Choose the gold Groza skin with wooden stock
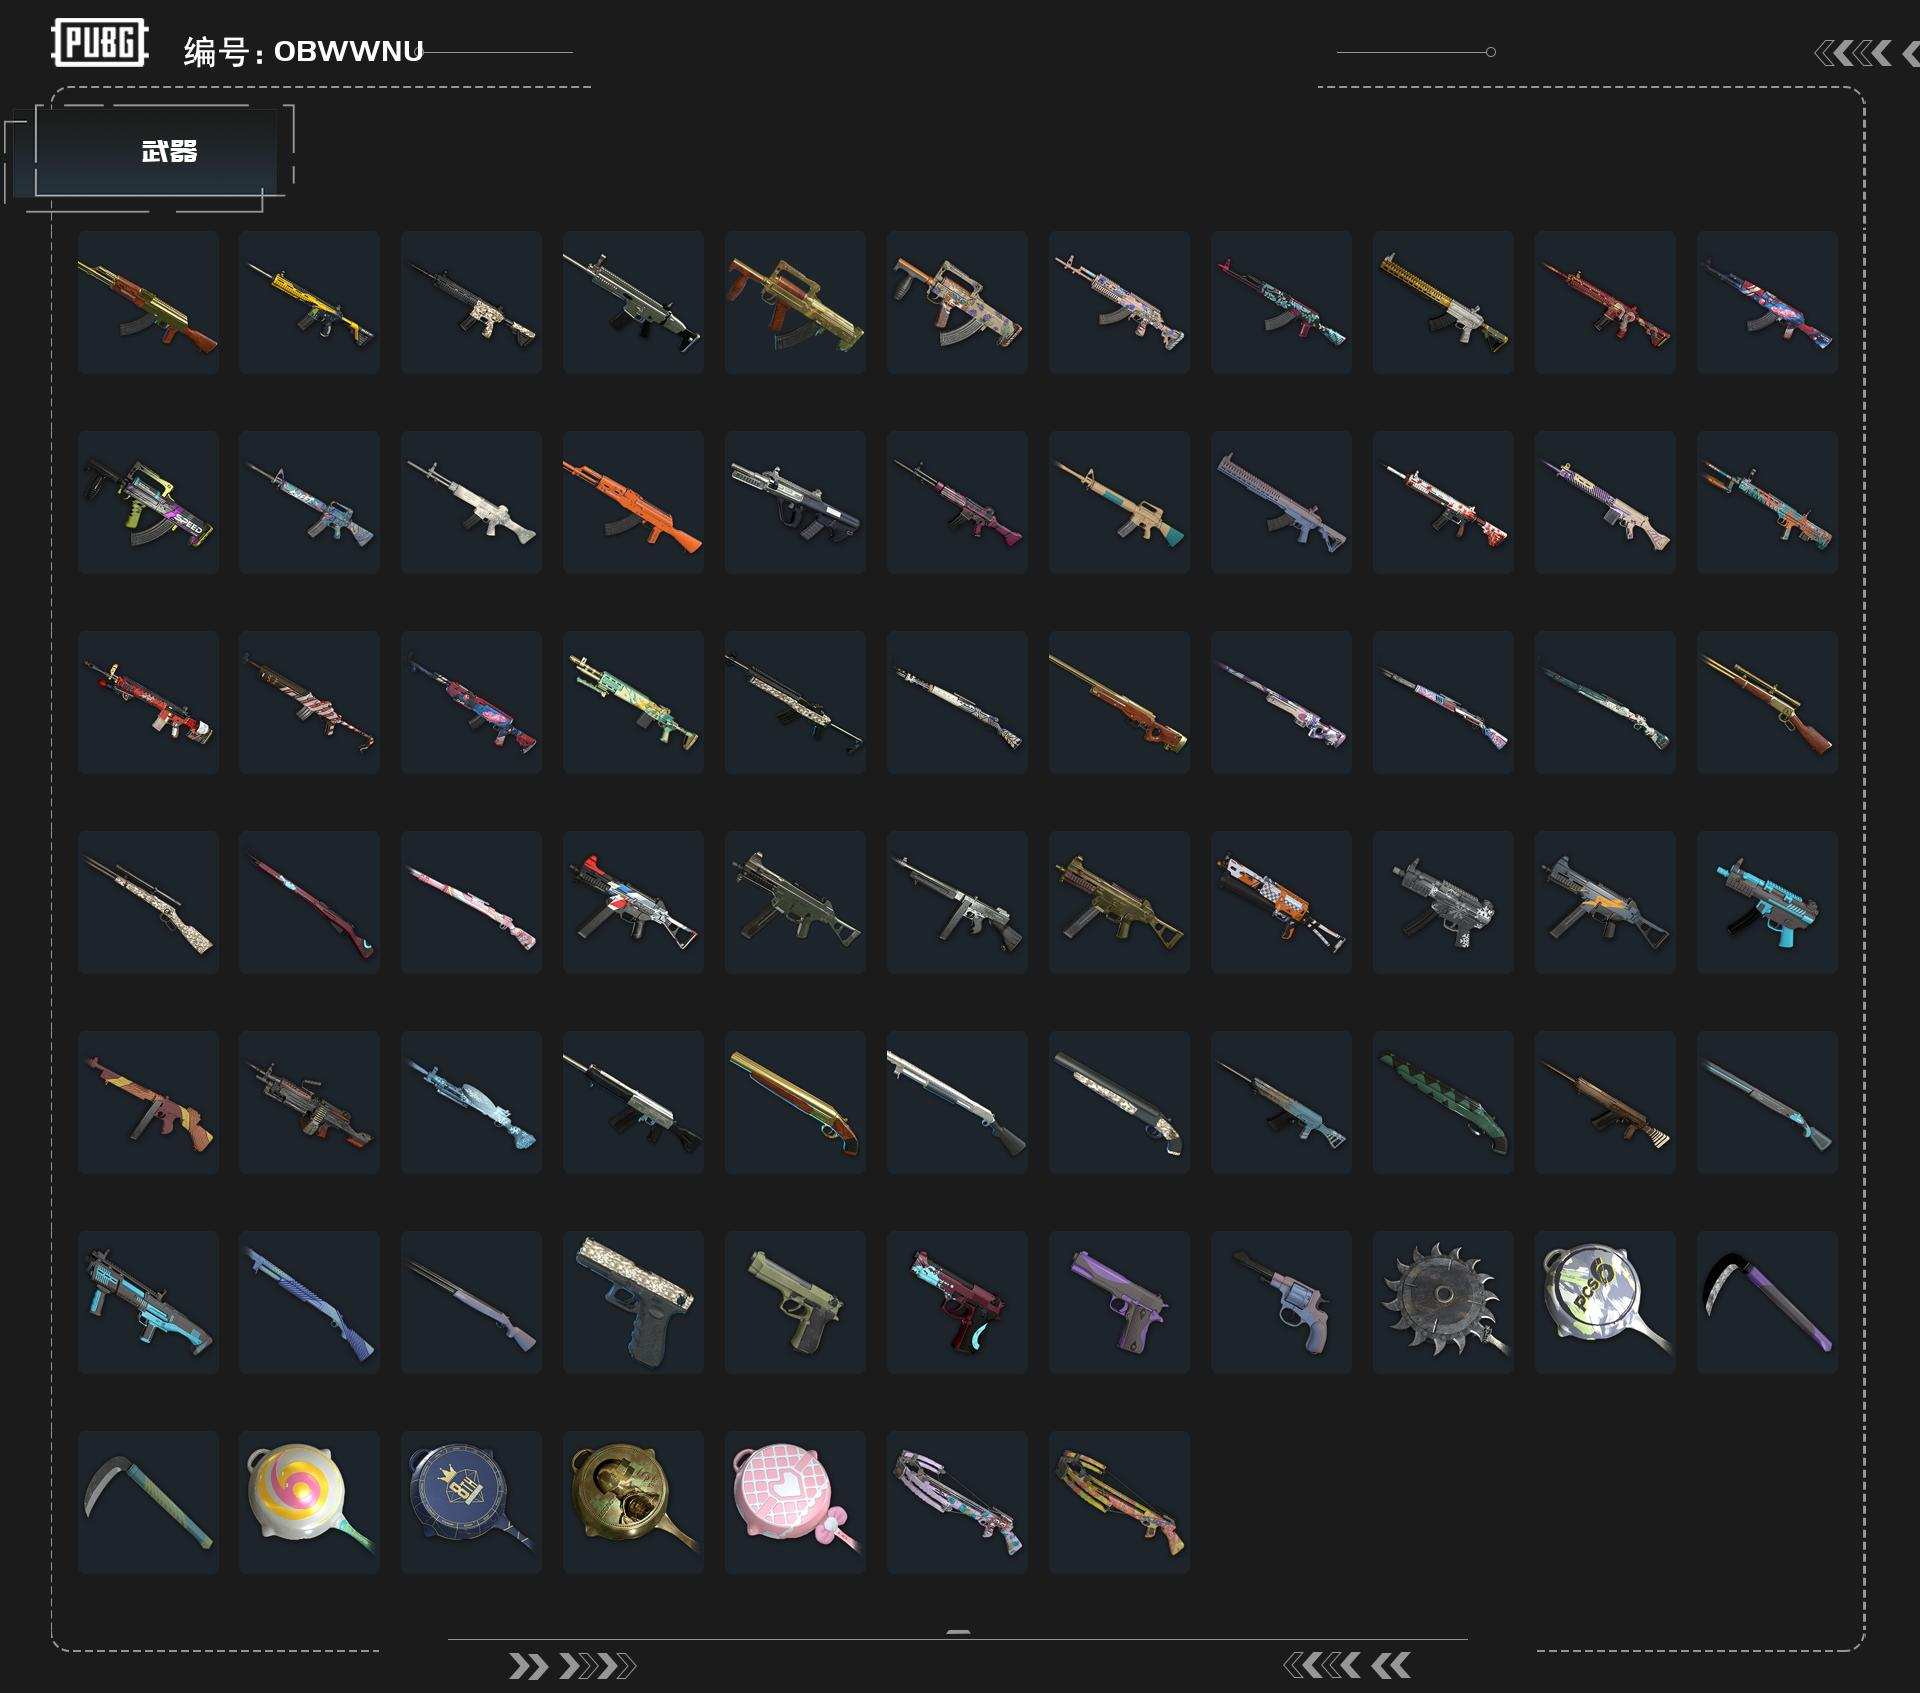Image resolution: width=1920 pixels, height=1693 pixels. click(x=795, y=302)
